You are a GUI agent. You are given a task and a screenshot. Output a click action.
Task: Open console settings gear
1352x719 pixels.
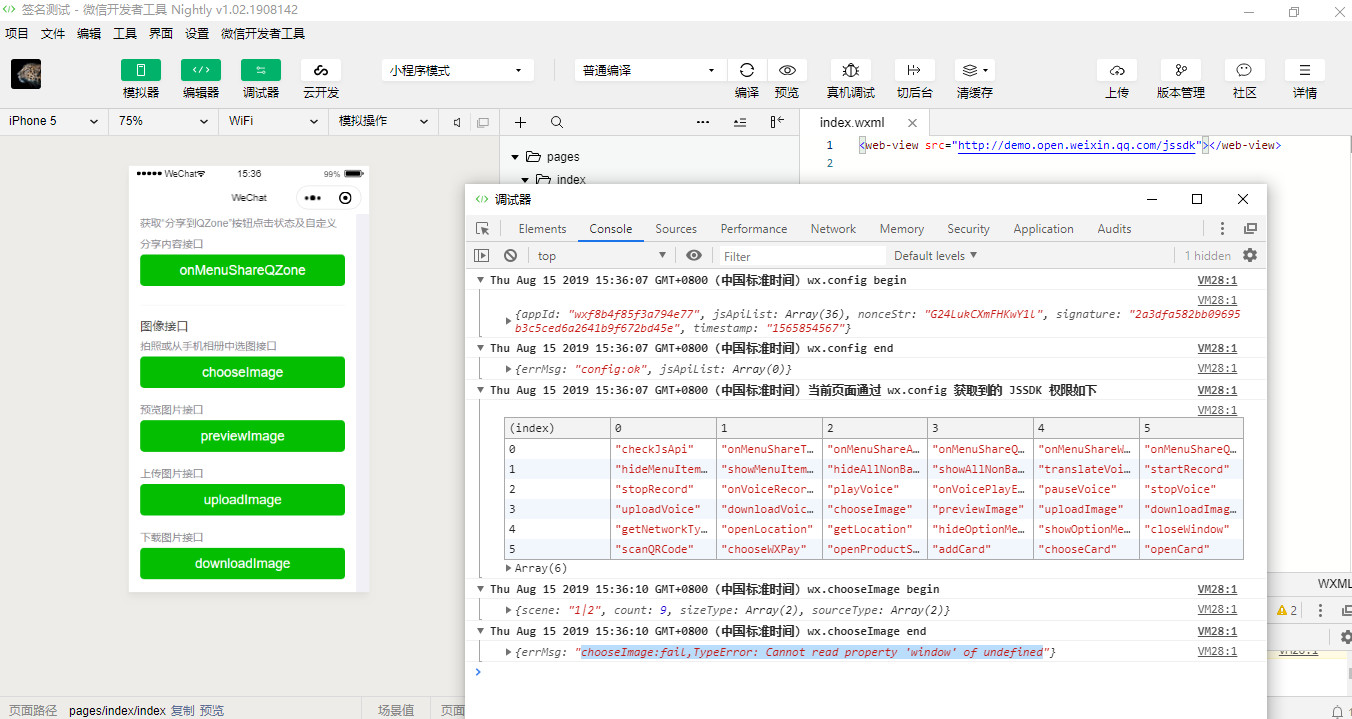tap(1250, 256)
